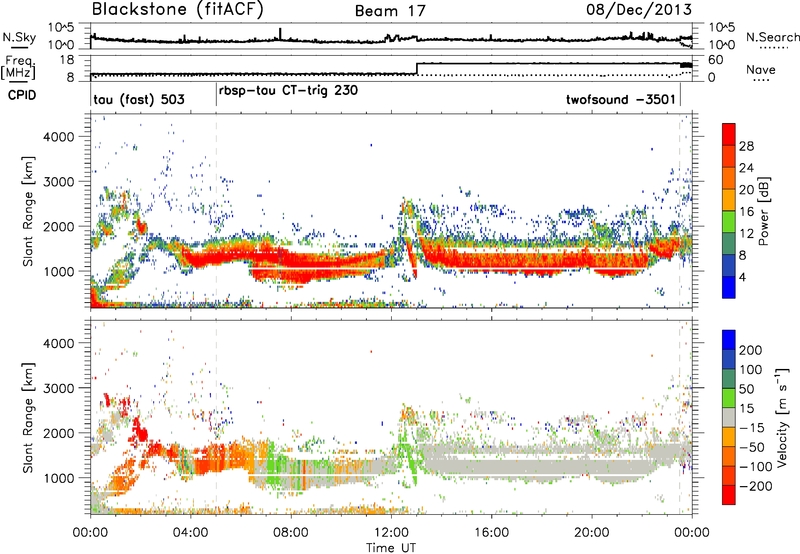Image resolution: width=800 pixels, height=554 pixels.
Task: Click the '16:00' time axis label
Action: click(491, 533)
